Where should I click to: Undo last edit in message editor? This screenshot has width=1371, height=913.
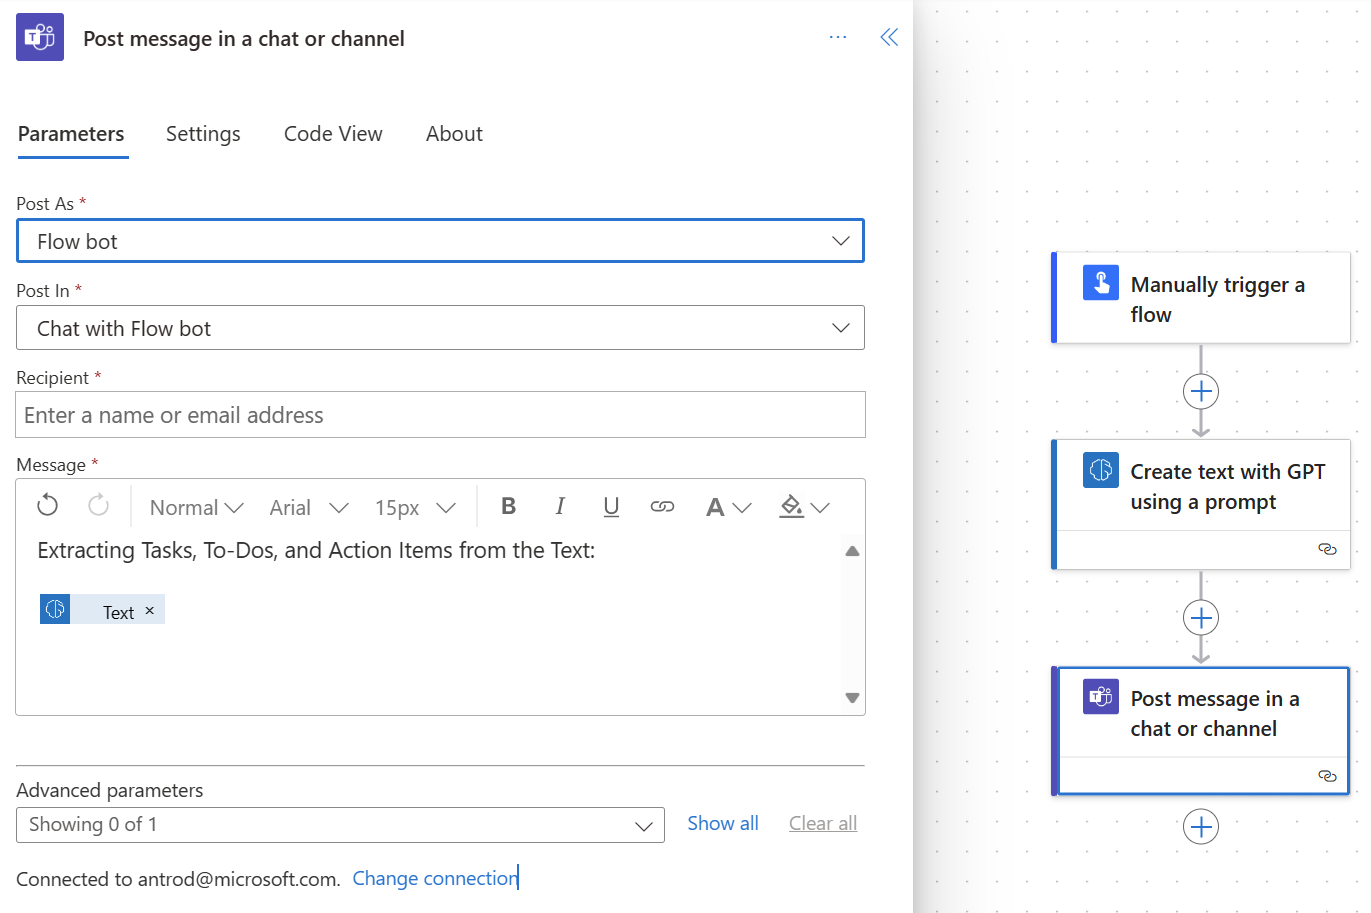point(47,506)
